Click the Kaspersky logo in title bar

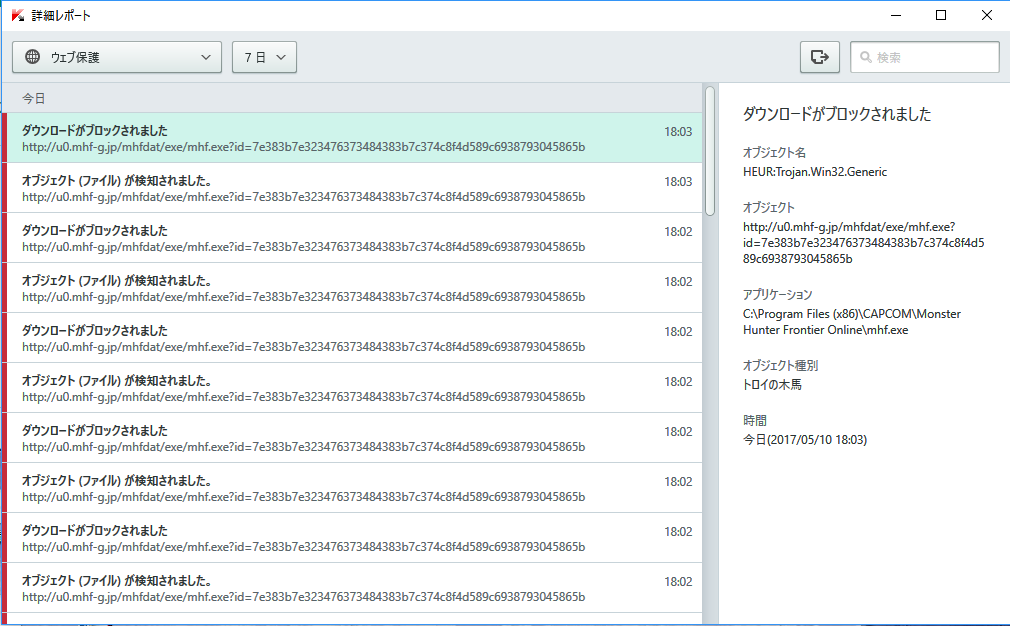(x=17, y=15)
